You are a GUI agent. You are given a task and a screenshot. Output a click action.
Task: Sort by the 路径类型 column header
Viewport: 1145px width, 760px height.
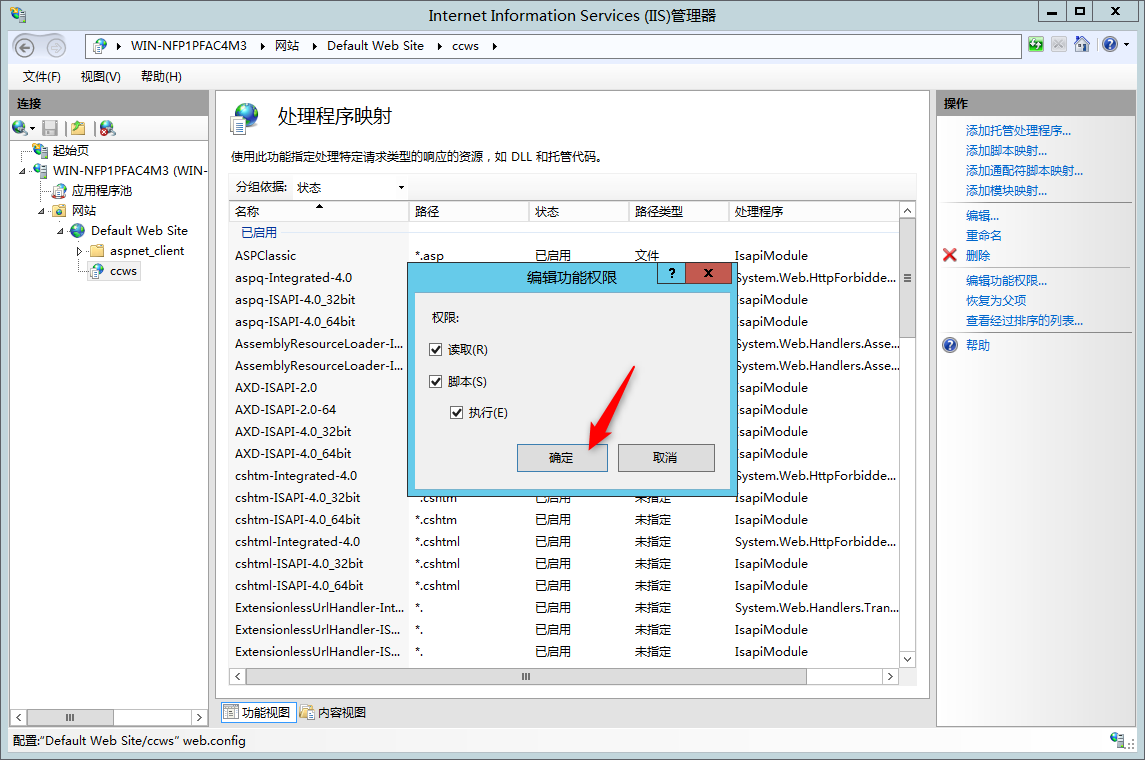click(678, 212)
